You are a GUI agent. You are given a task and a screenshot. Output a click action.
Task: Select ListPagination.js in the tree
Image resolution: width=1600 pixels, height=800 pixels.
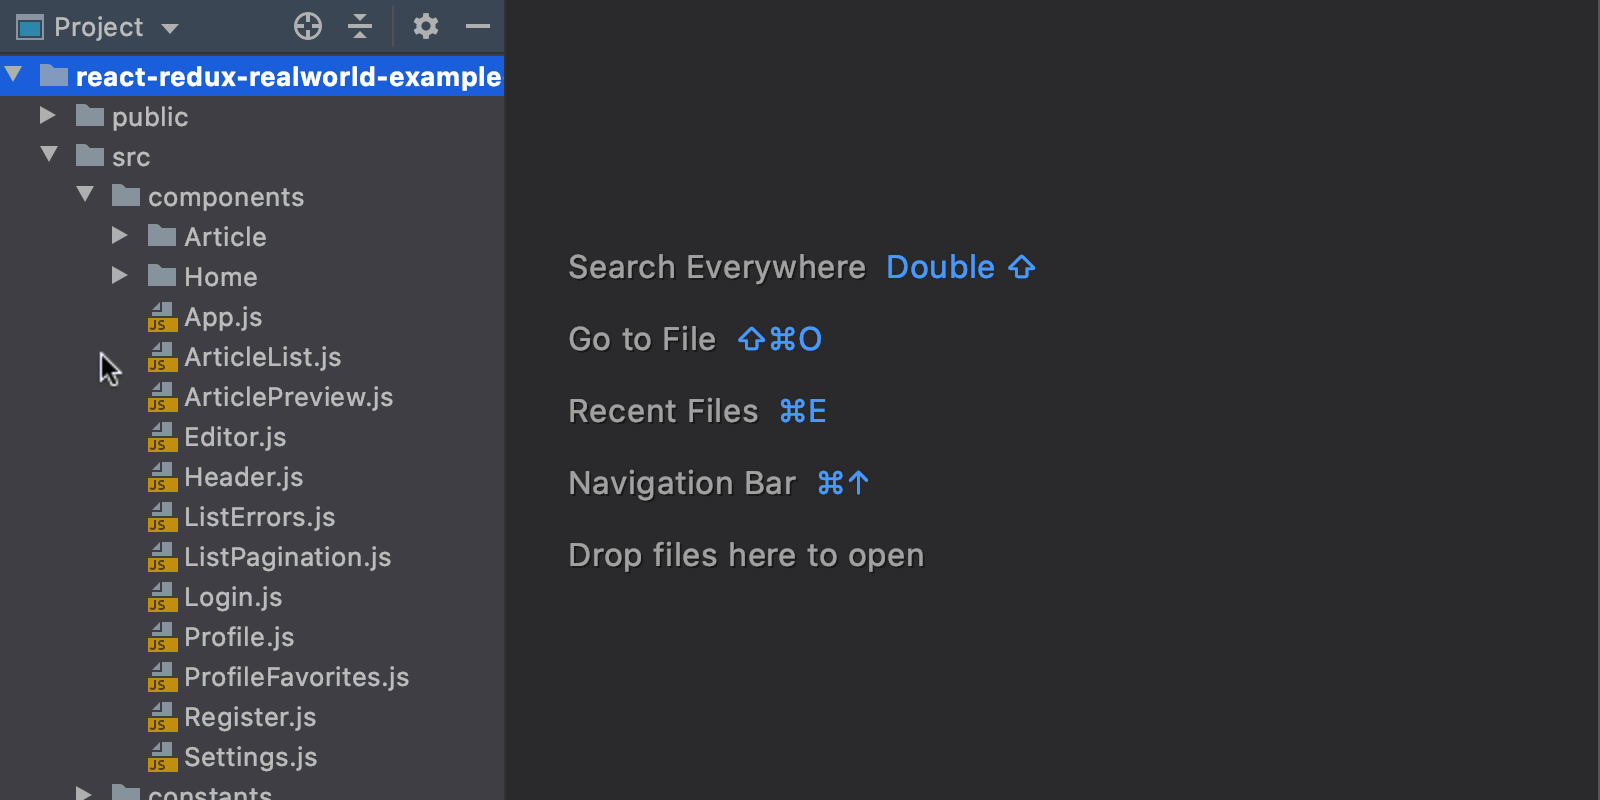tap(288, 558)
